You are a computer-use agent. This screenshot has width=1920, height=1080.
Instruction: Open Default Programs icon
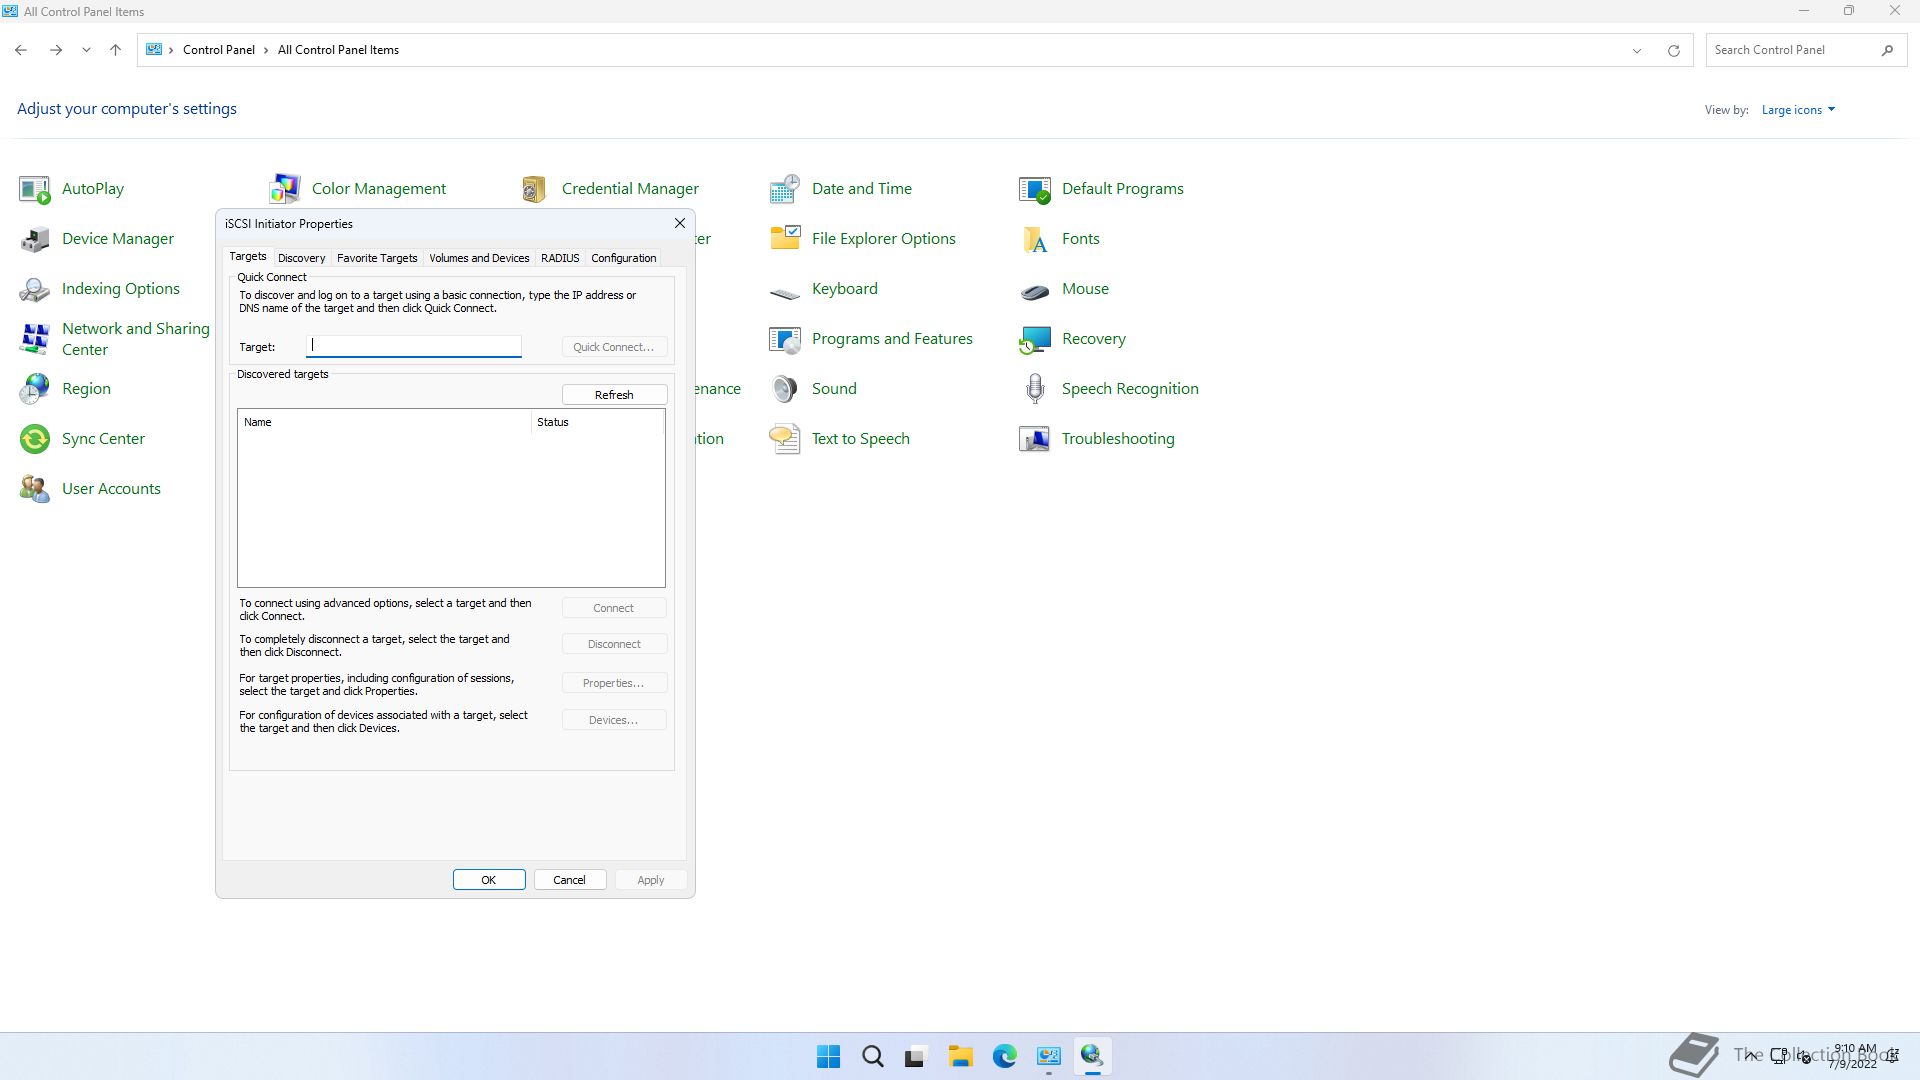pyautogui.click(x=1035, y=189)
